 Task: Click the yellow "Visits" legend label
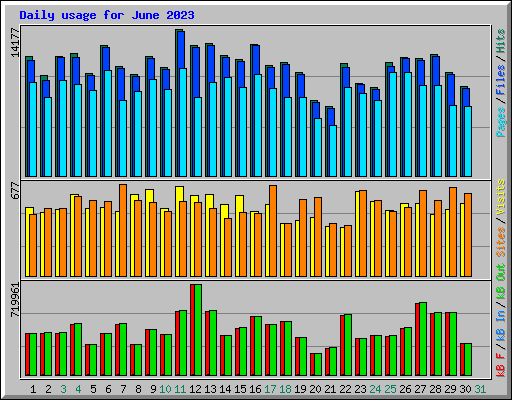[501, 197]
